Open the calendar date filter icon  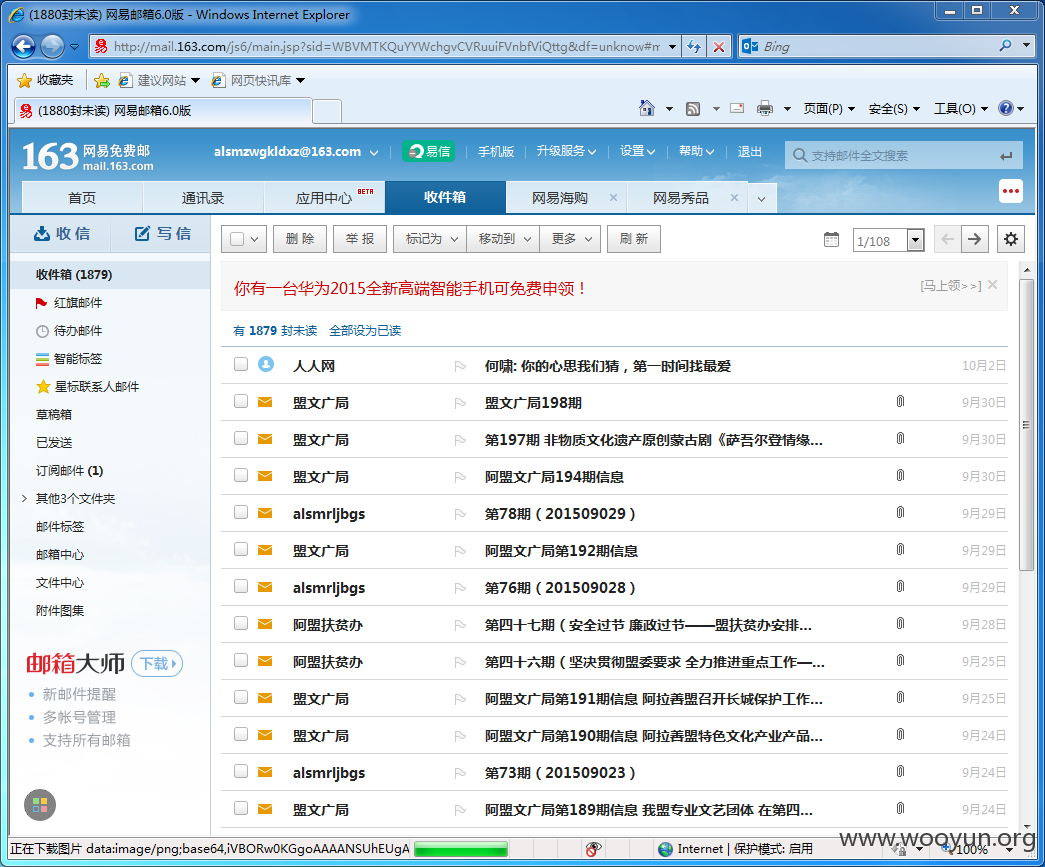pyautogui.click(x=831, y=239)
